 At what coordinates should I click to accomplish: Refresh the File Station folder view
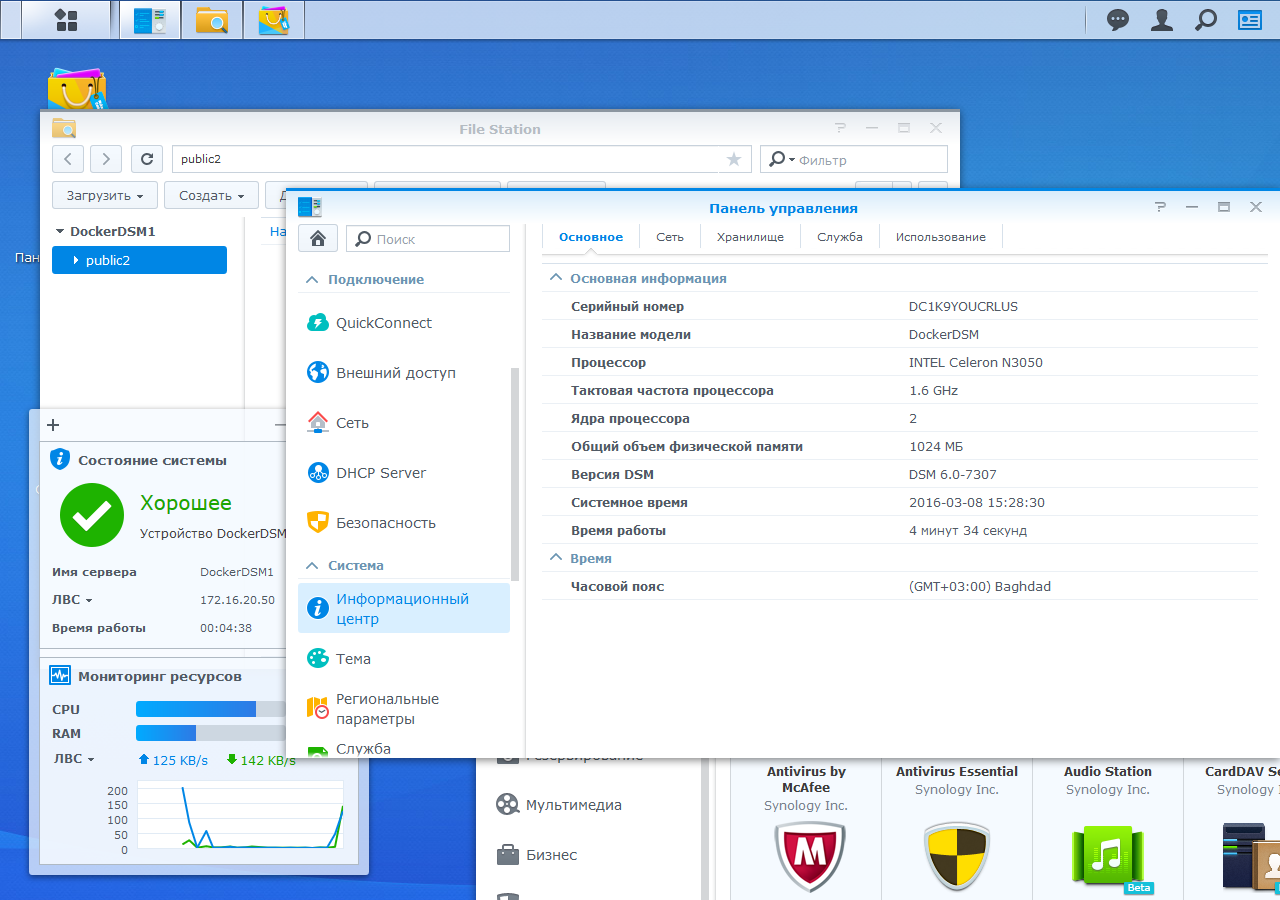point(147,159)
